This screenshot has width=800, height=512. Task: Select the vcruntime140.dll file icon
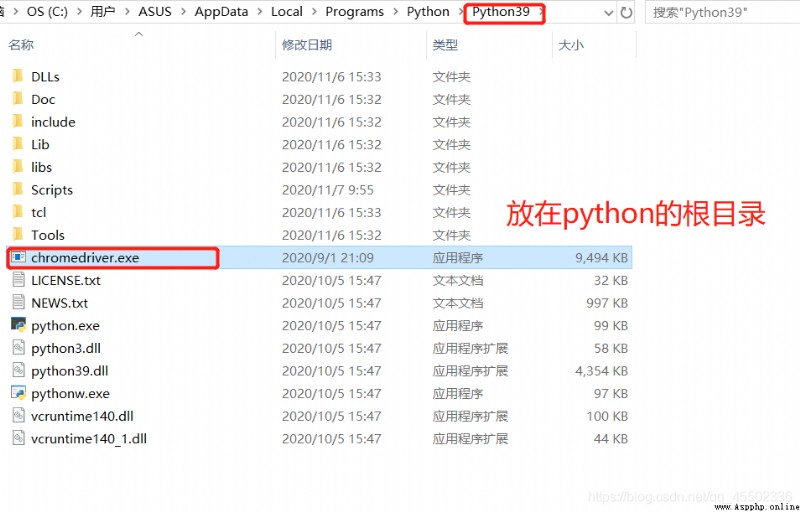pyautogui.click(x=18, y=416)
